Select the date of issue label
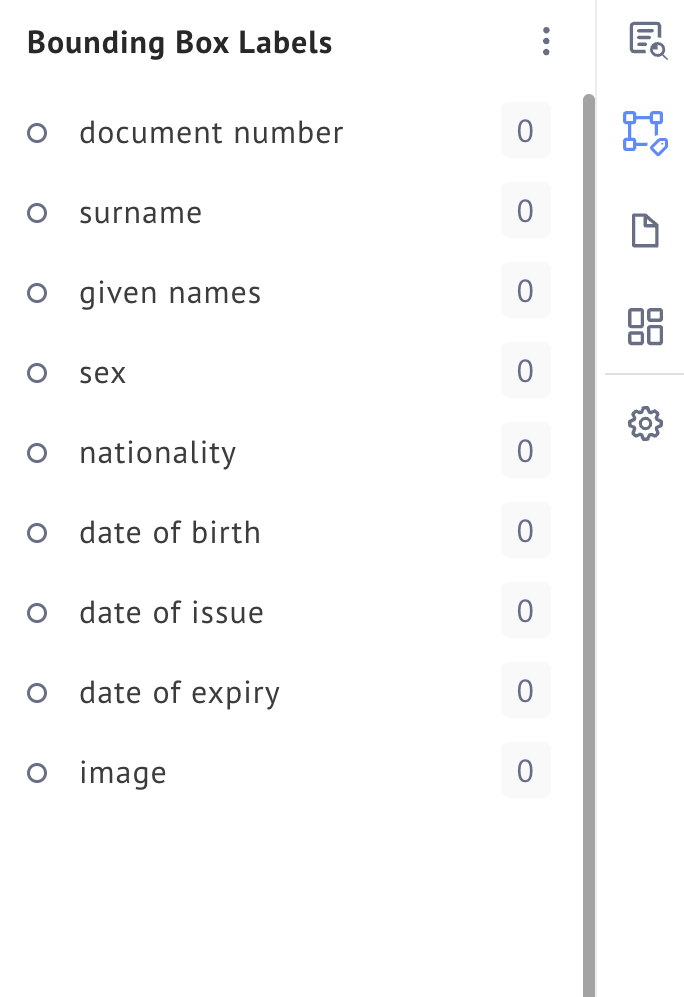The image size is (684, 997). point(172,613)
